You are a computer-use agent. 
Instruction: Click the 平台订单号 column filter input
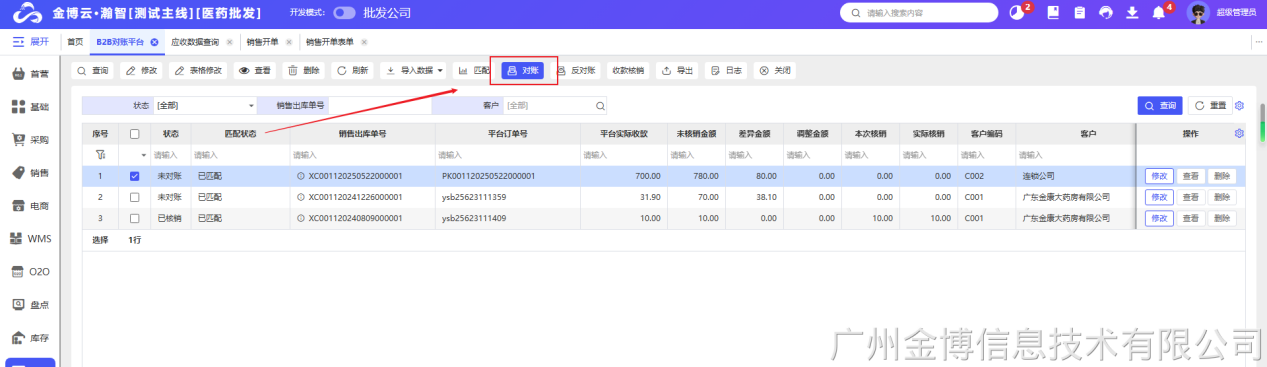point(508,155)
